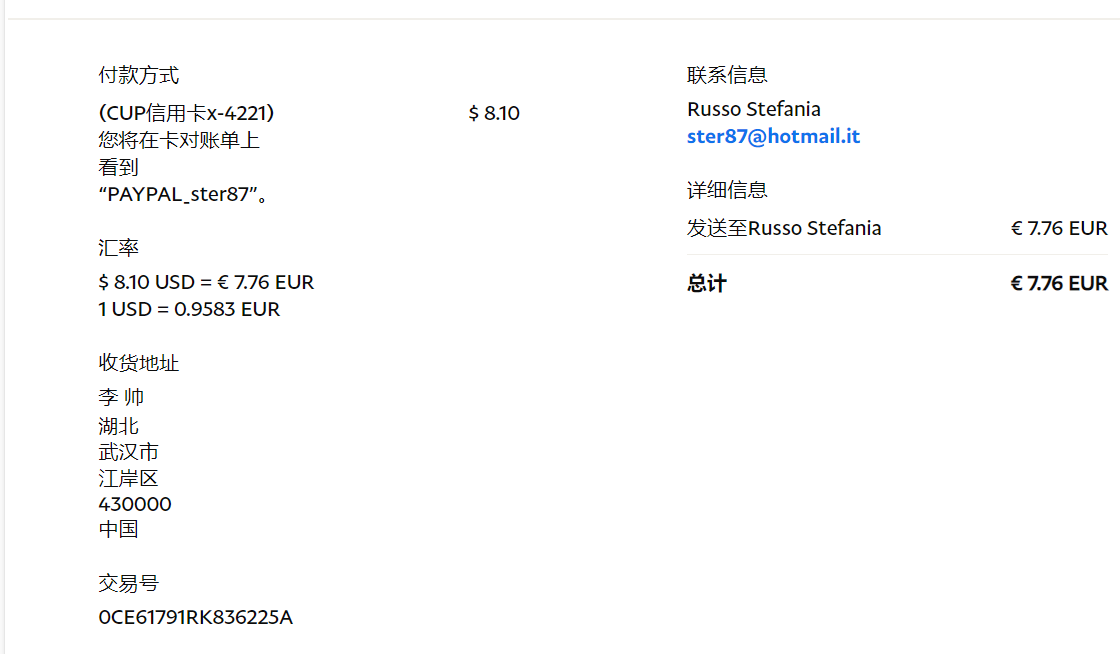Click the 详细信息 heading
This screenshot has height=654, width=1120.
[727, 190]
